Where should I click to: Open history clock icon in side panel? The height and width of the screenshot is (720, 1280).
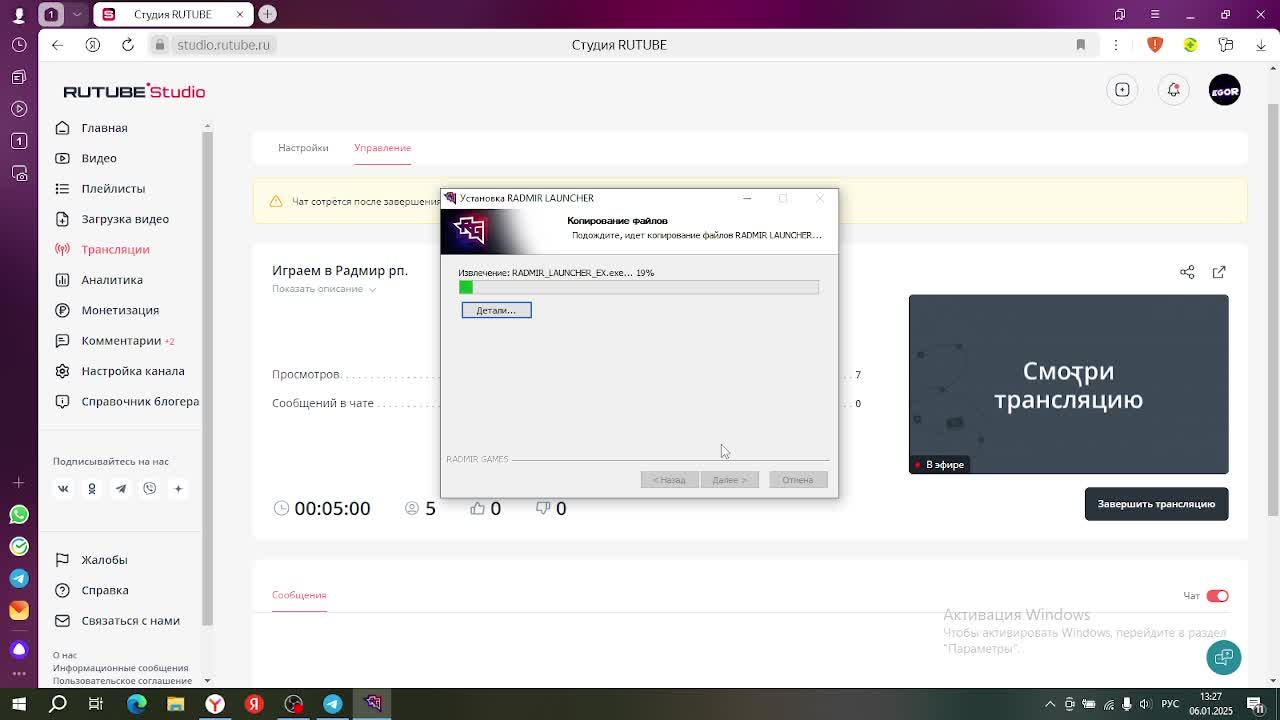tap(19, 45)
